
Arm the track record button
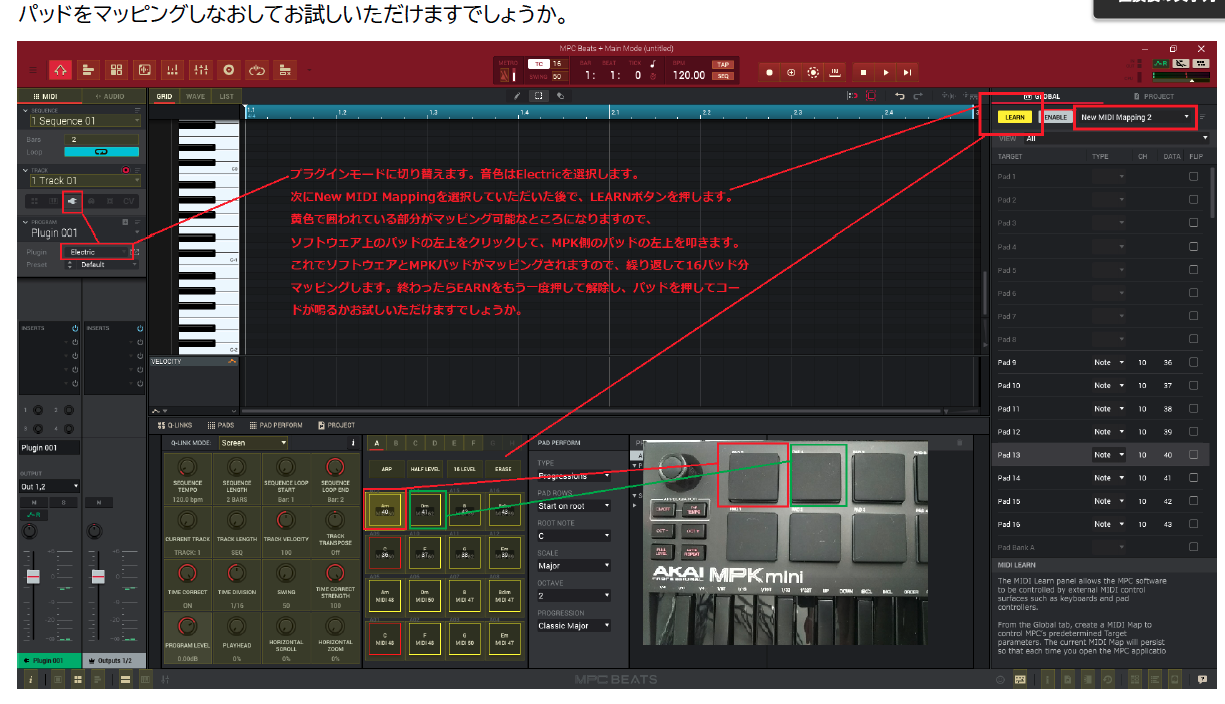[x=126, y=170]
